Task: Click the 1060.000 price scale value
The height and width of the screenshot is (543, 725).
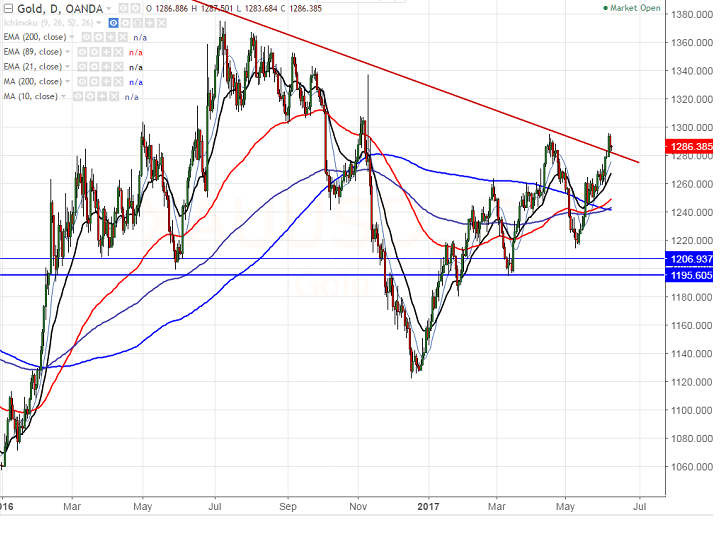Action: coord(692,467)
